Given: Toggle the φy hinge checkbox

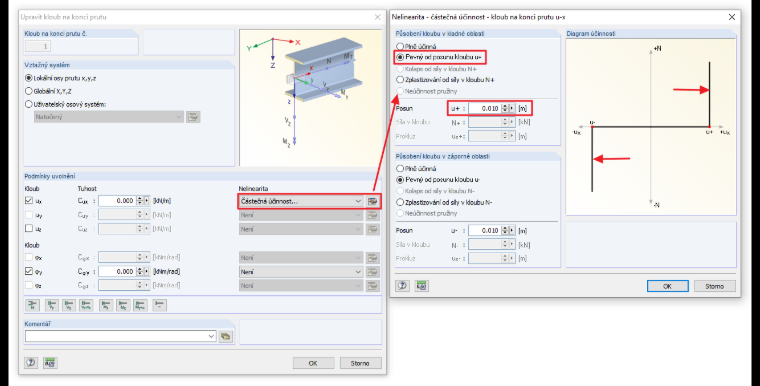Looking at the screenshot, I should pos(29,272).
